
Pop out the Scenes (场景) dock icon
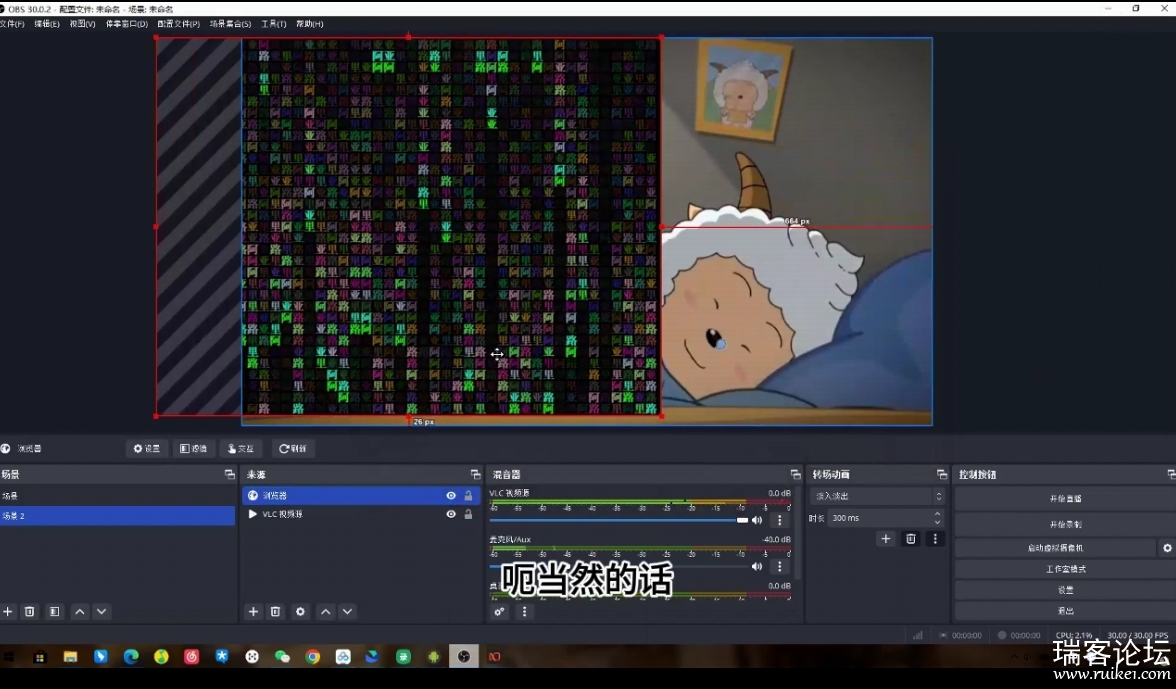(x=230, y=475)
